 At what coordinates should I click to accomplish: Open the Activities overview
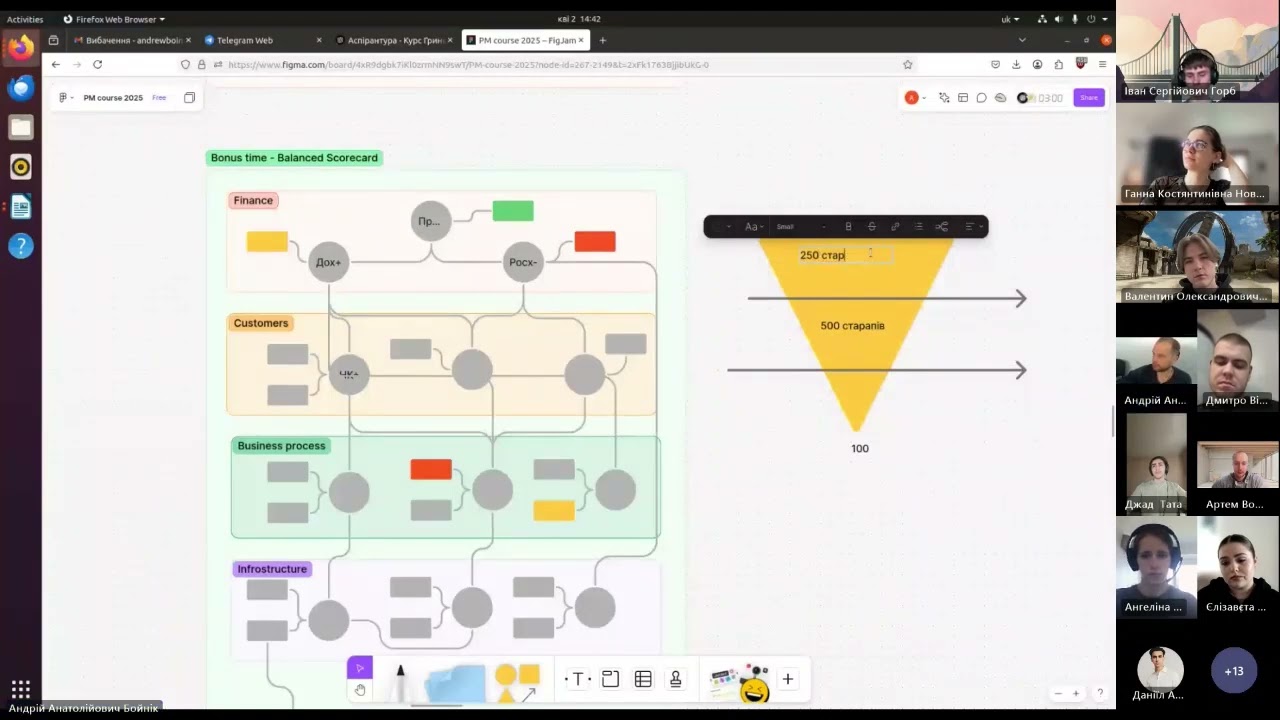pos(25,19)
